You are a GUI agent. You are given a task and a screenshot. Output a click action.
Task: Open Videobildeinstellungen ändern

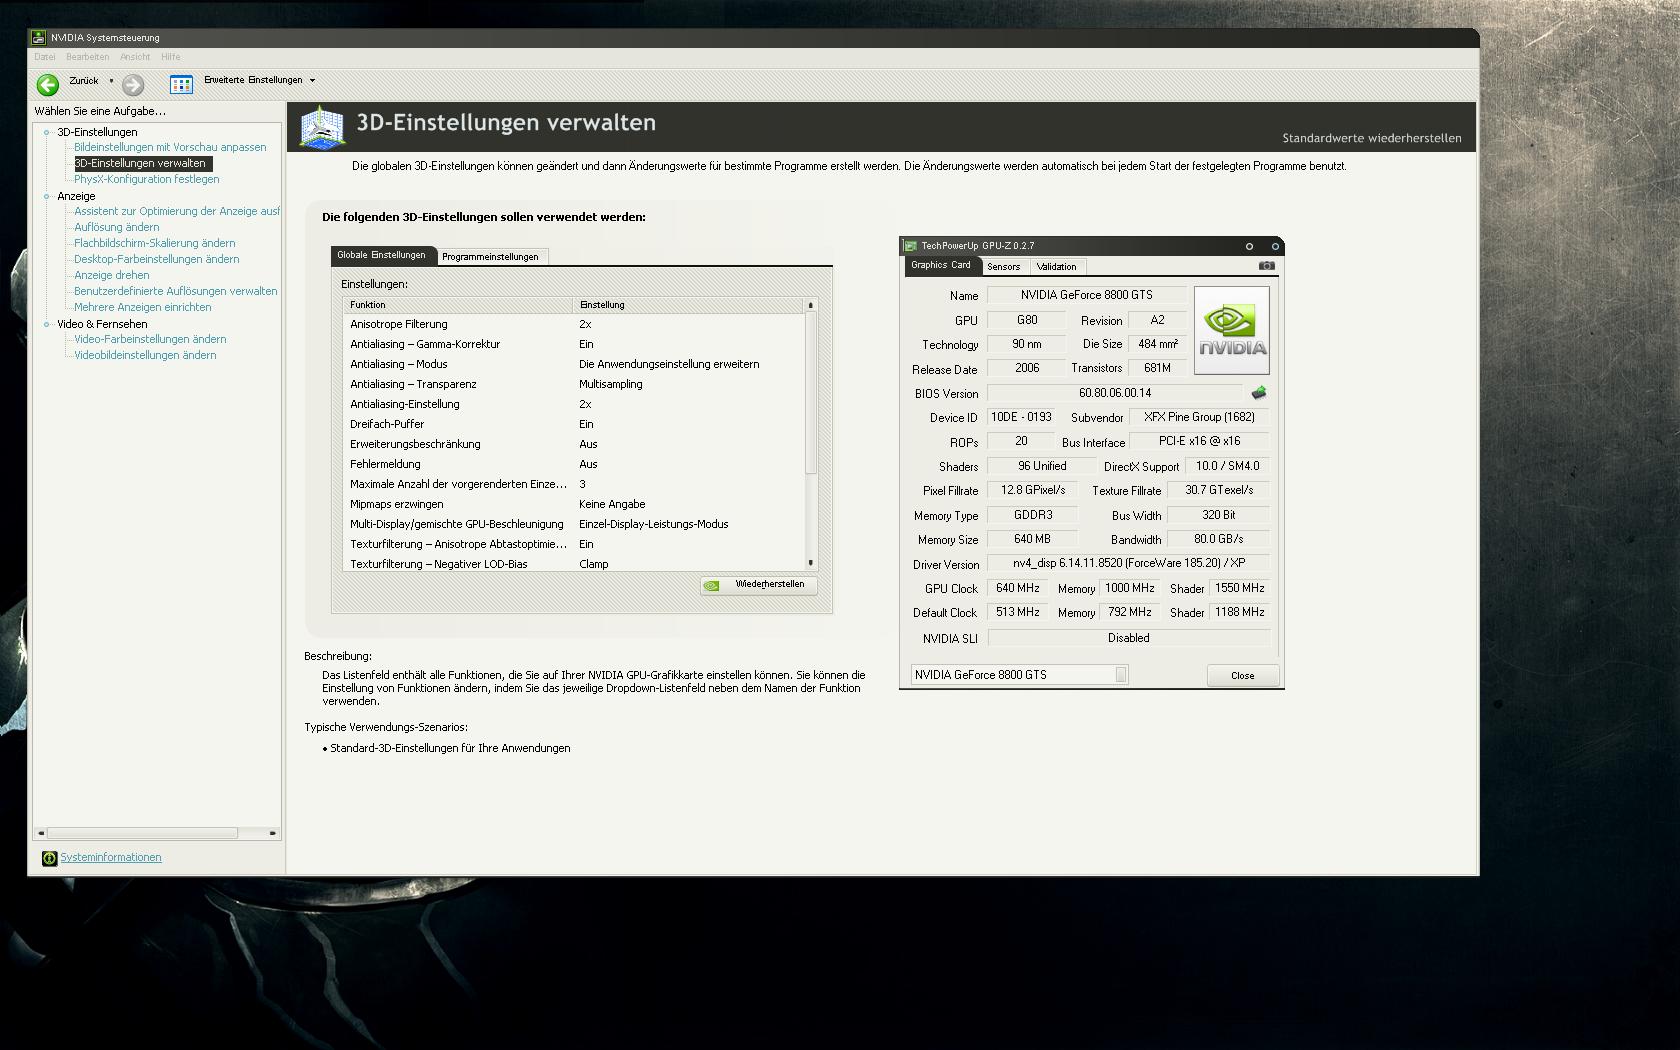(145, 355)
